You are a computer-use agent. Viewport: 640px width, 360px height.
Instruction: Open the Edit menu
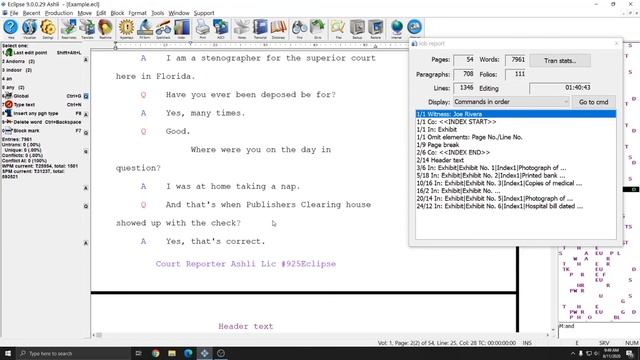tap(101, 13)
